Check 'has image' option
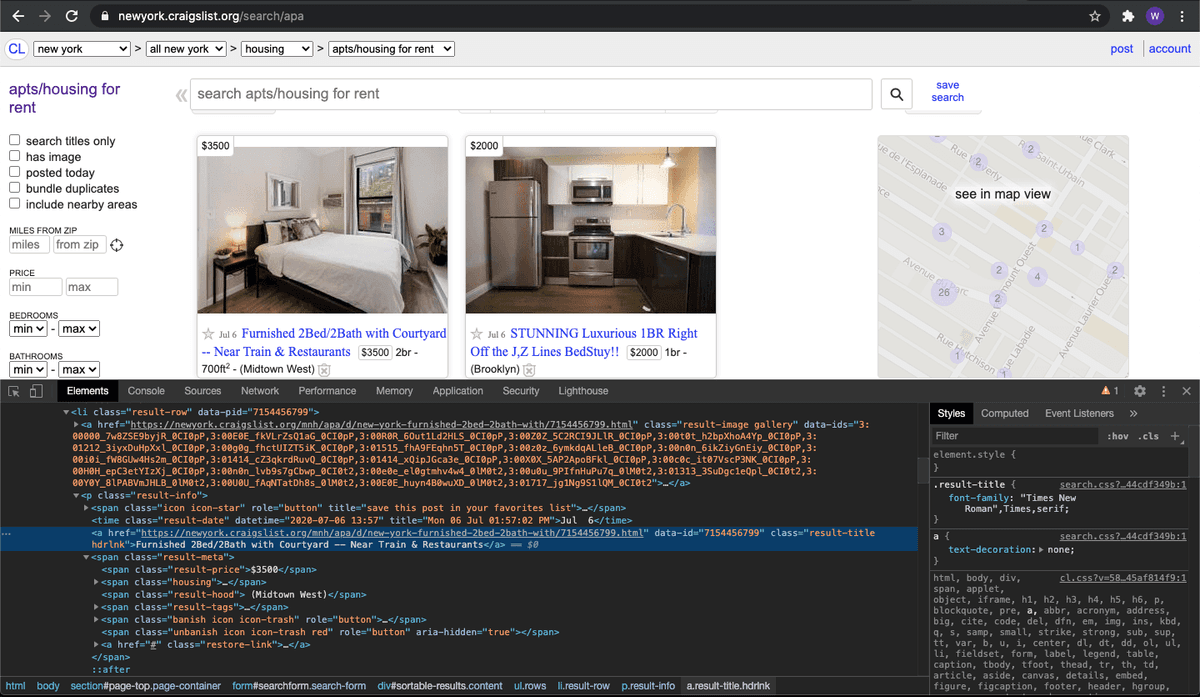 pyautogui.click(x=15, y=157)
